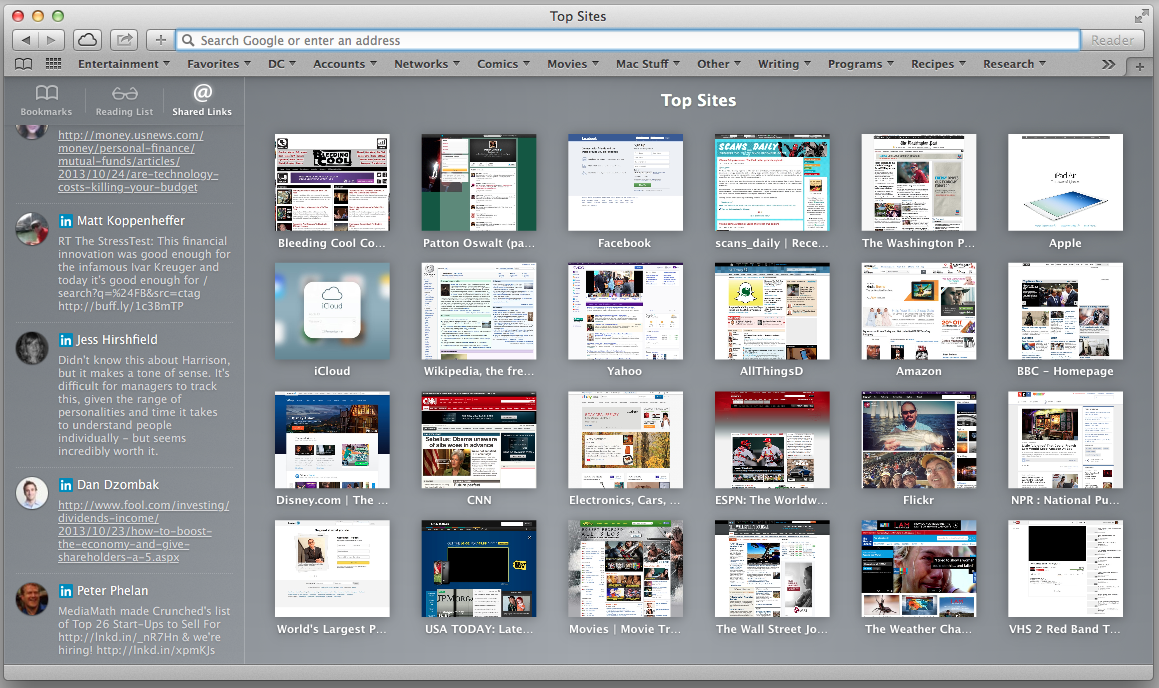1159x688 pixels.
Task: Open the money.usnews.com shared link
Action: pyautogui.click(x=138, y=161)
